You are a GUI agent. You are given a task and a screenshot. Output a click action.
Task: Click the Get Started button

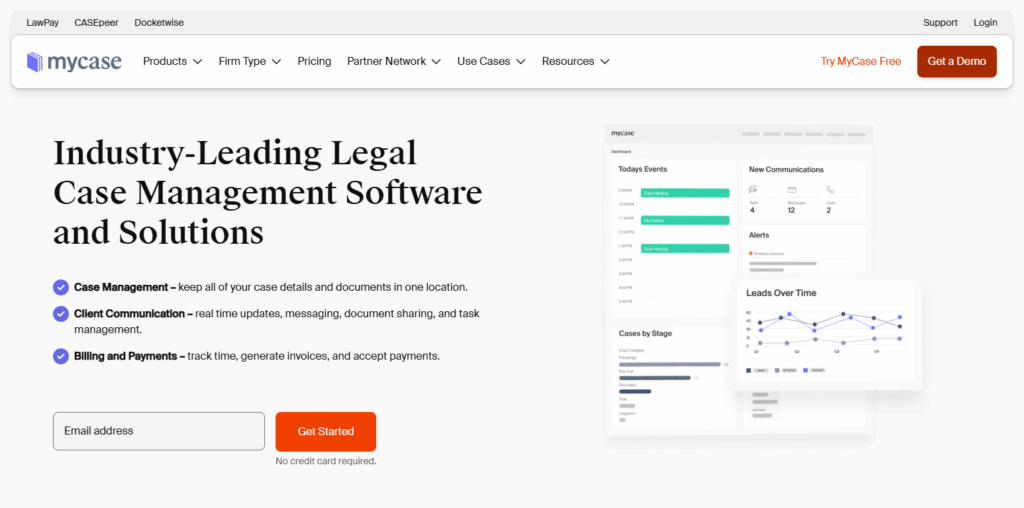pyautogui.click(x=326, y=432)
